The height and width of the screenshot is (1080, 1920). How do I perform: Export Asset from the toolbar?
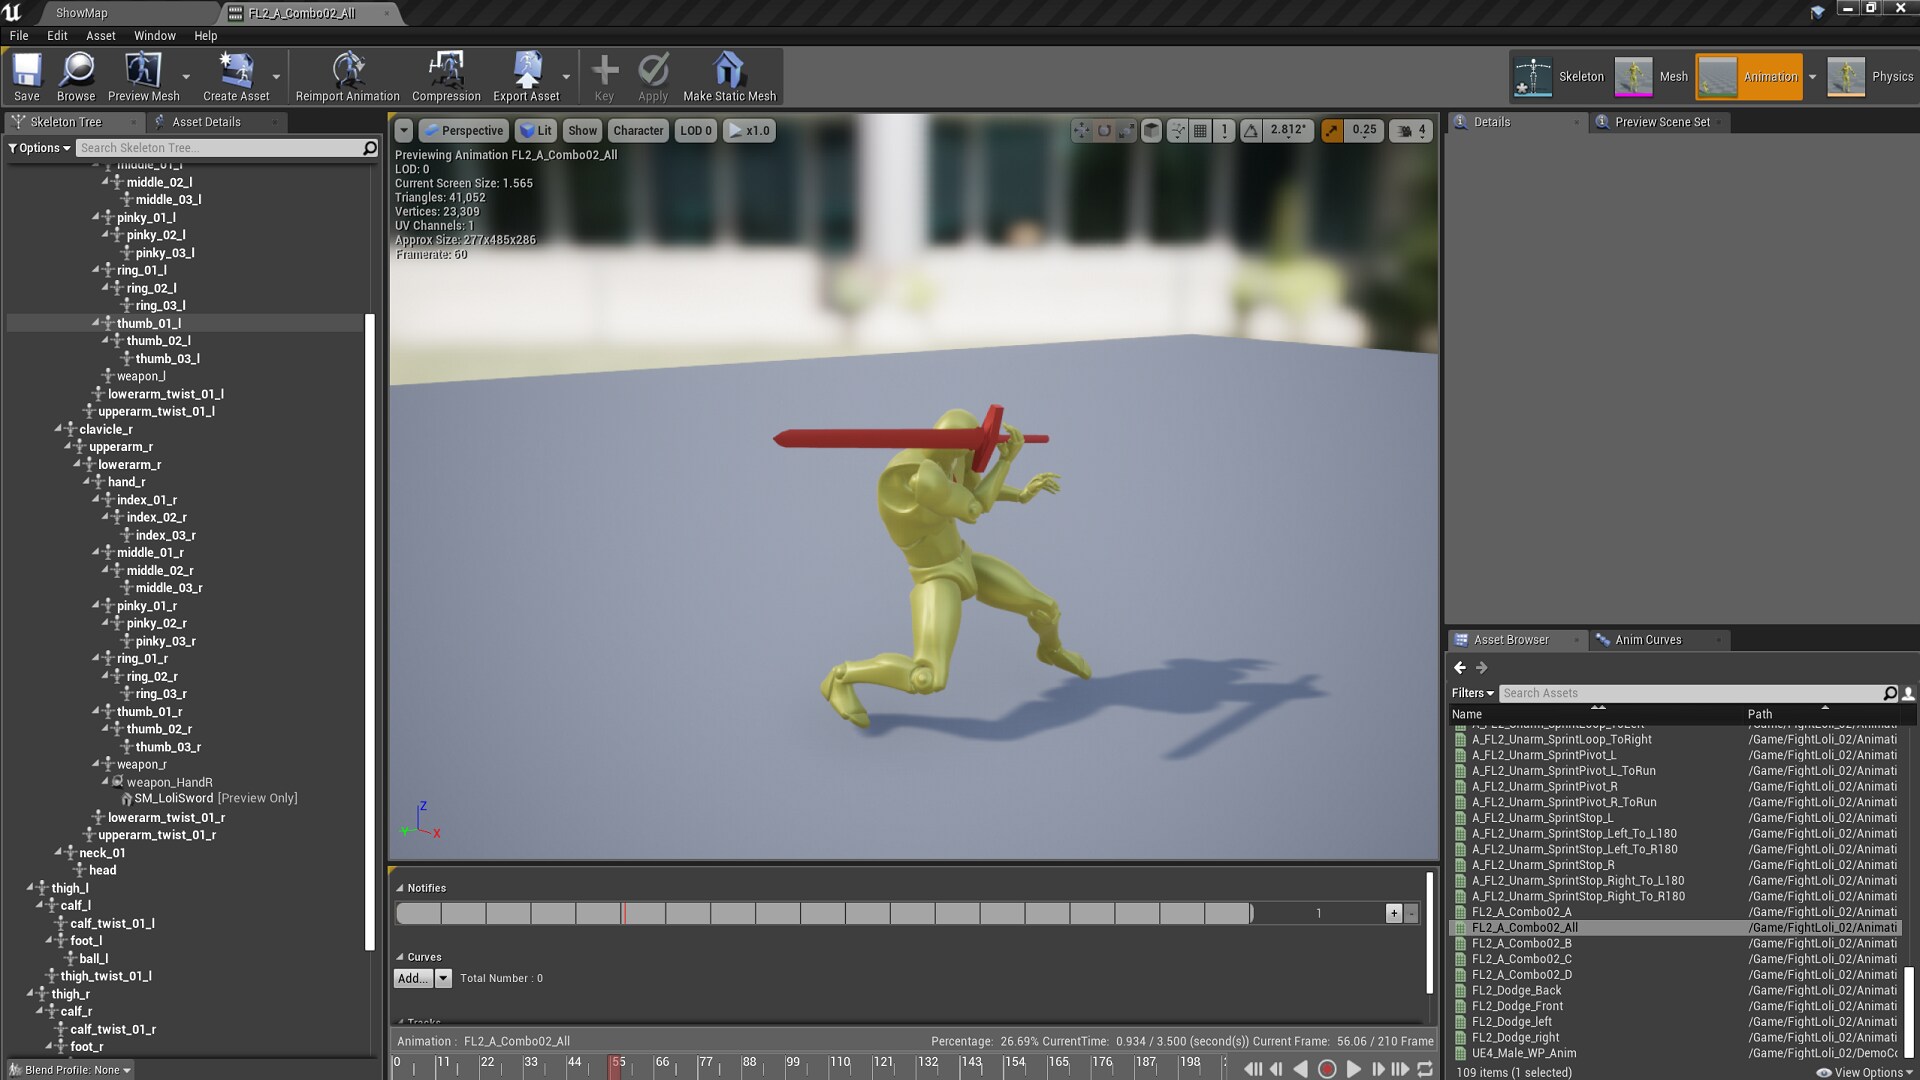pos(527,75)
